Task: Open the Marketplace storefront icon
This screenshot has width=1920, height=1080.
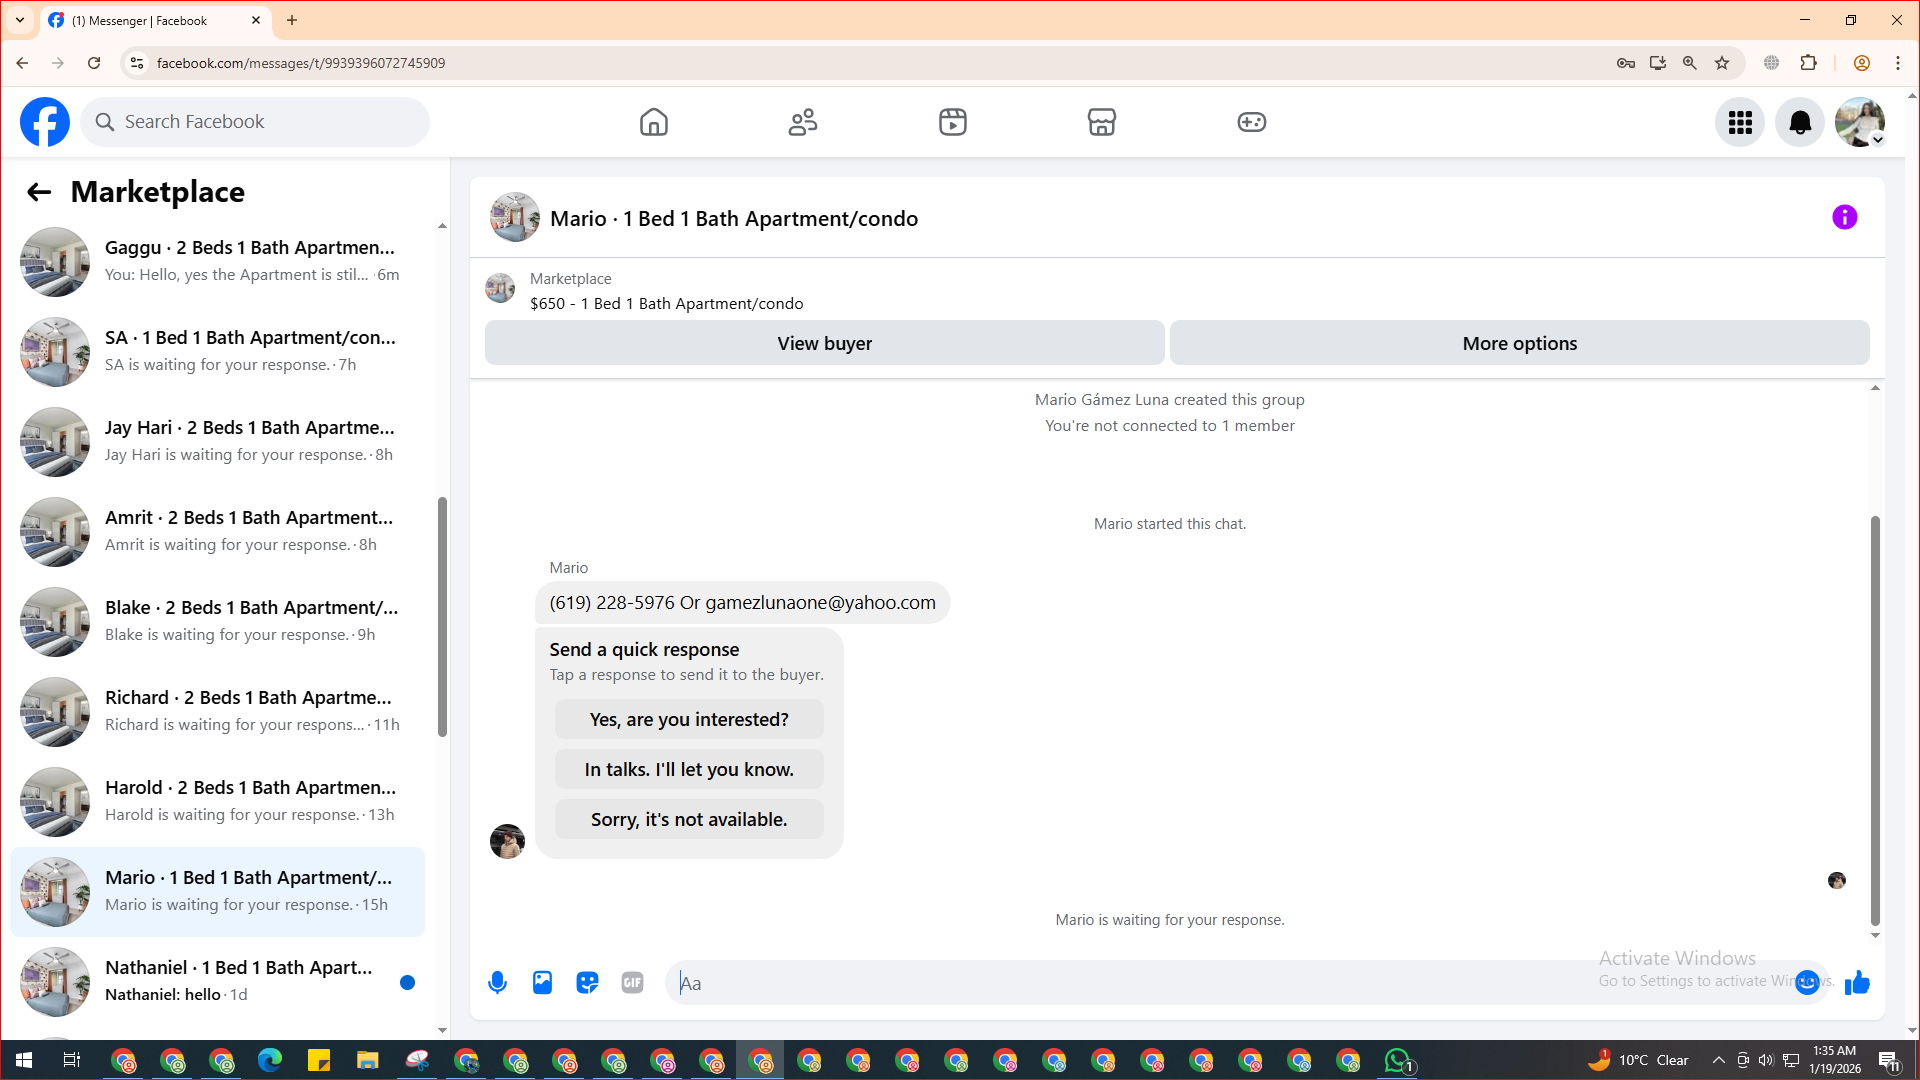Action: click(x=1102, y=122)
